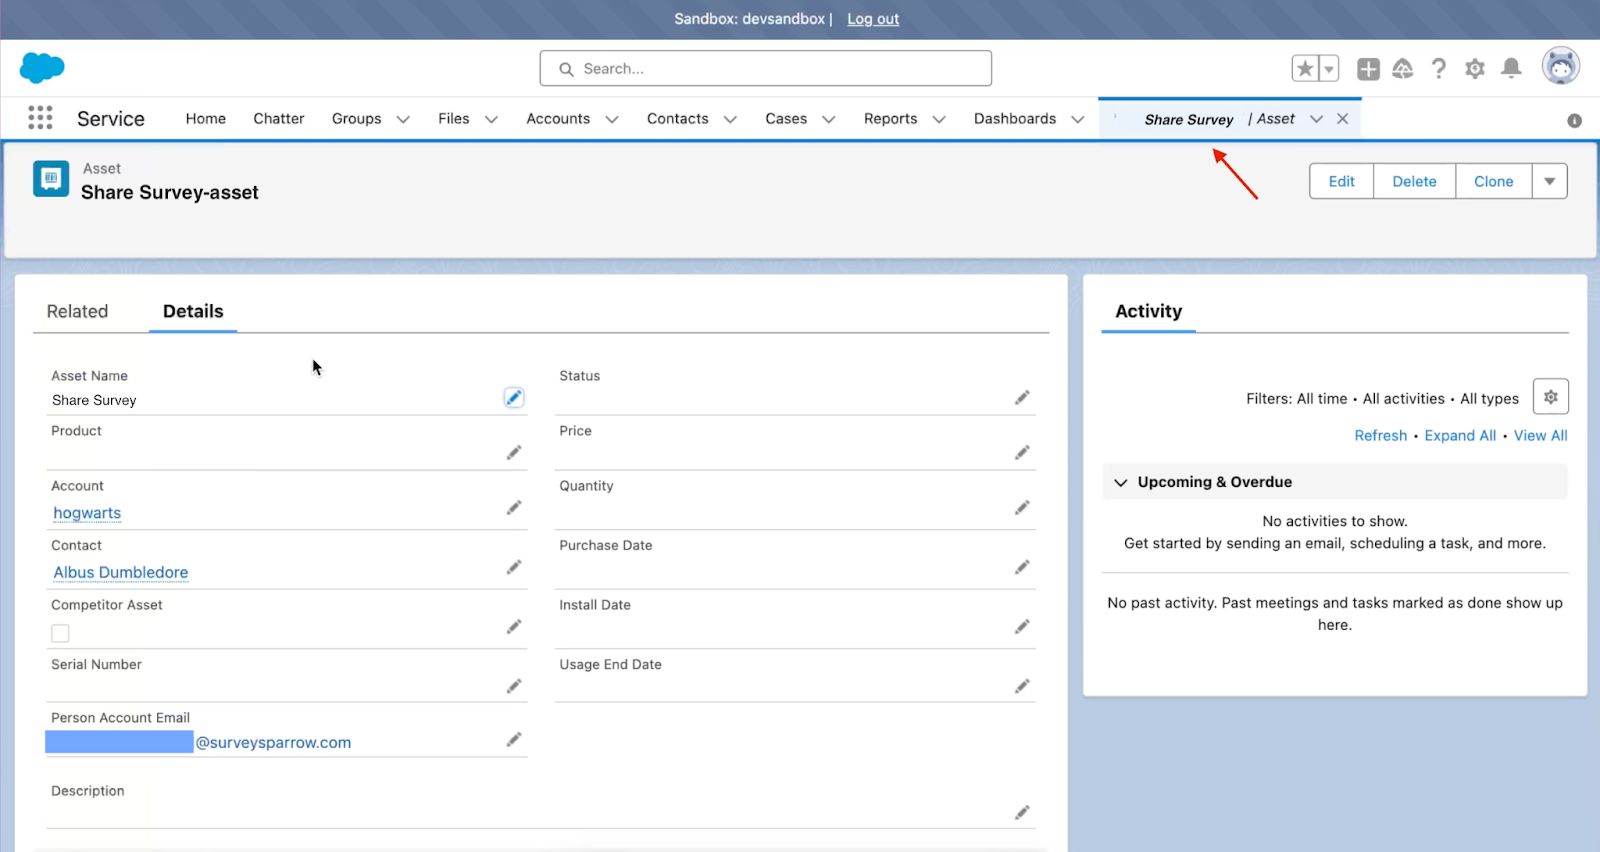Collapse the Upcoming & Overdue section
The width and height of the screenshot is (1600, 852).
point(1121,482)
